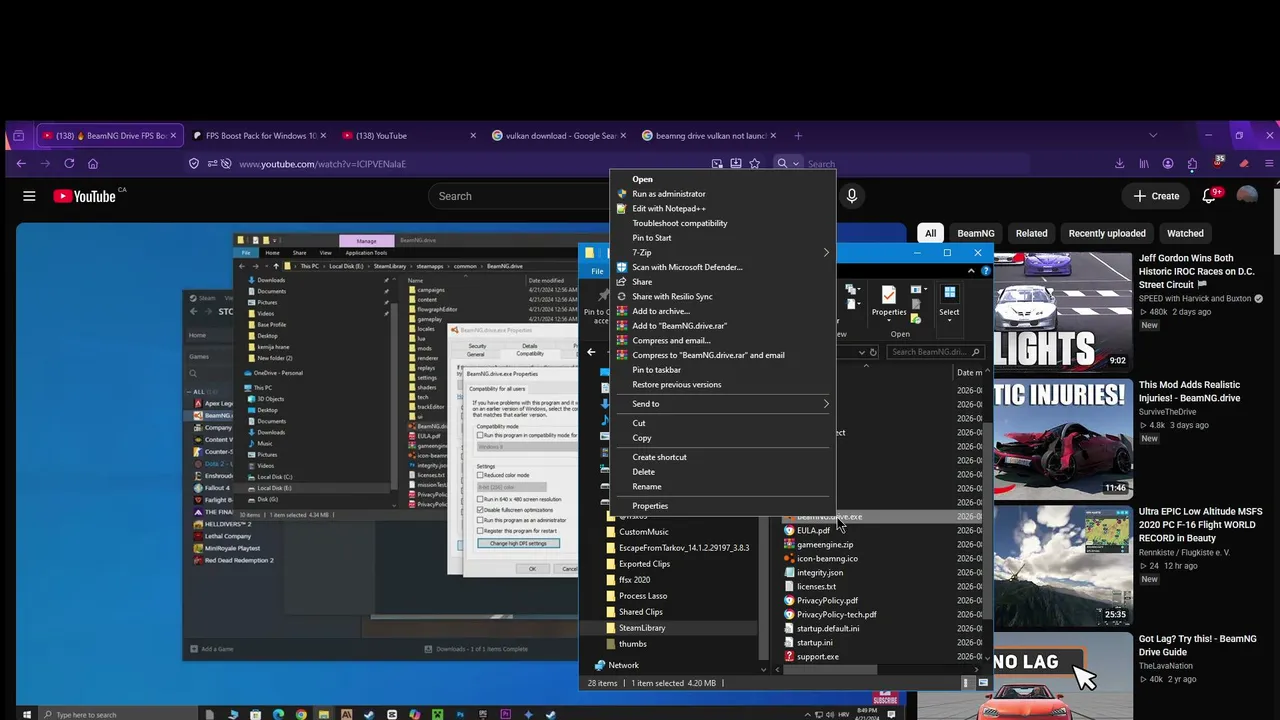Image resolution: width=1280 pixels, height=720 pixels.
Task: Open the Properties button in Explorer ribbon
Action: tap(888, 300)
